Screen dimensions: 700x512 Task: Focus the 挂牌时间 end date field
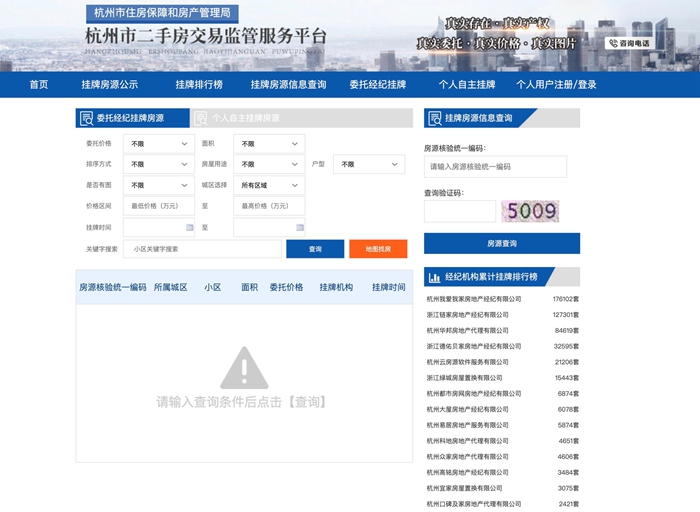269,228
